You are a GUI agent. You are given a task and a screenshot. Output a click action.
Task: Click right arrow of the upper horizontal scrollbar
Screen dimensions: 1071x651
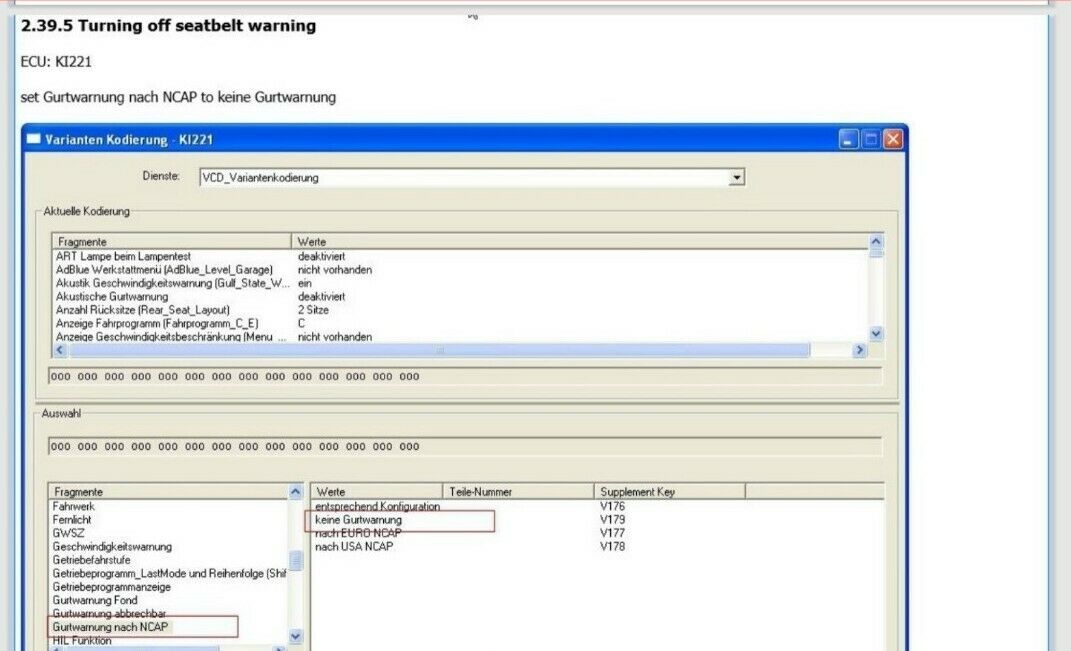click(x=859, y=350)
